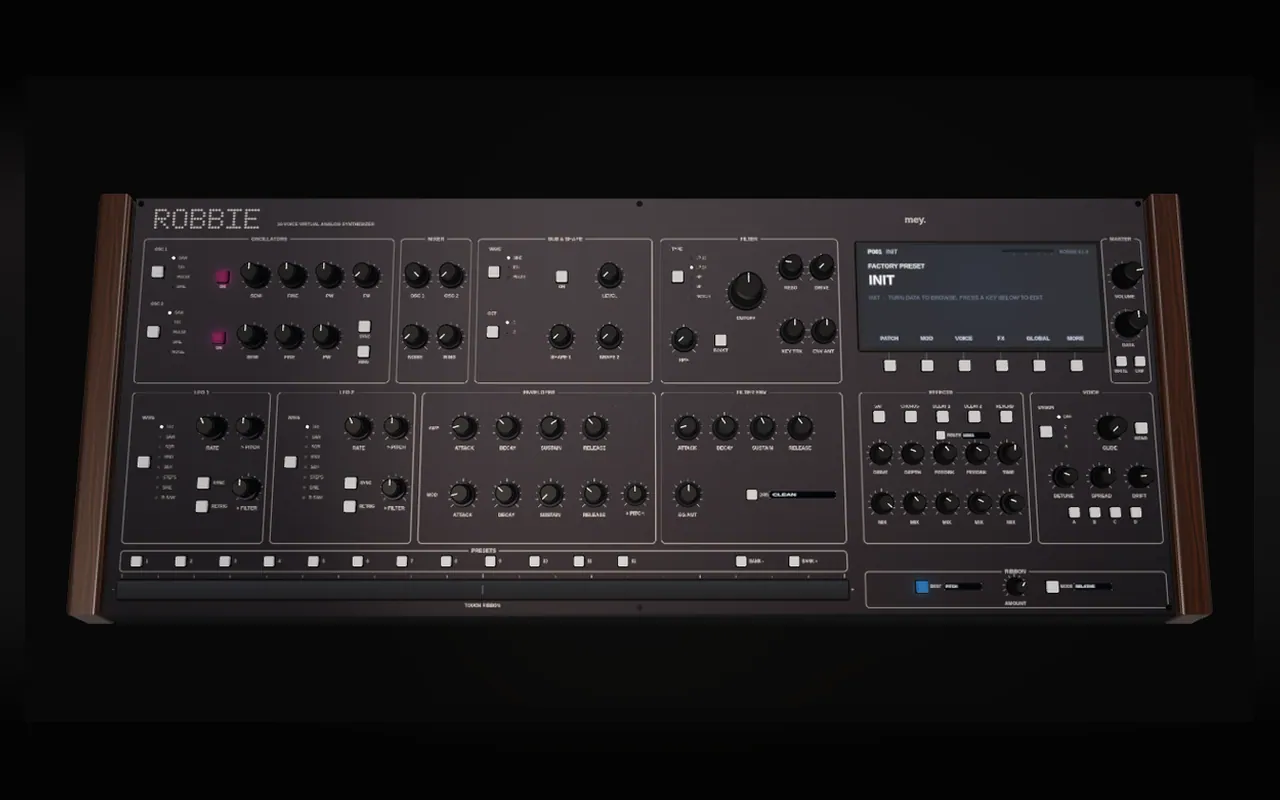1280x800 pixels.
Task: Toggle the oscillator SYNC button
Action: click(364, 327)
